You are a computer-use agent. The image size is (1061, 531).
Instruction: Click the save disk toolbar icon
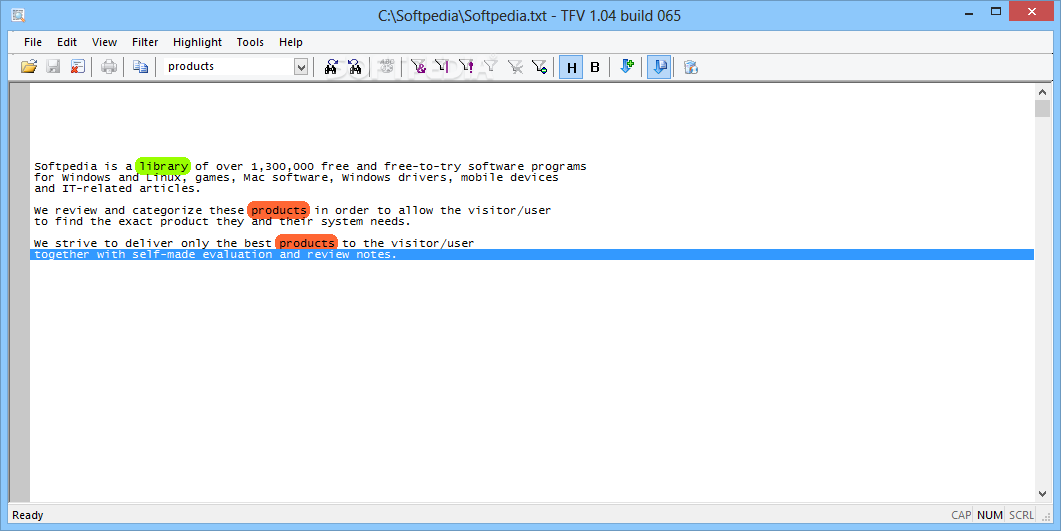53,66
